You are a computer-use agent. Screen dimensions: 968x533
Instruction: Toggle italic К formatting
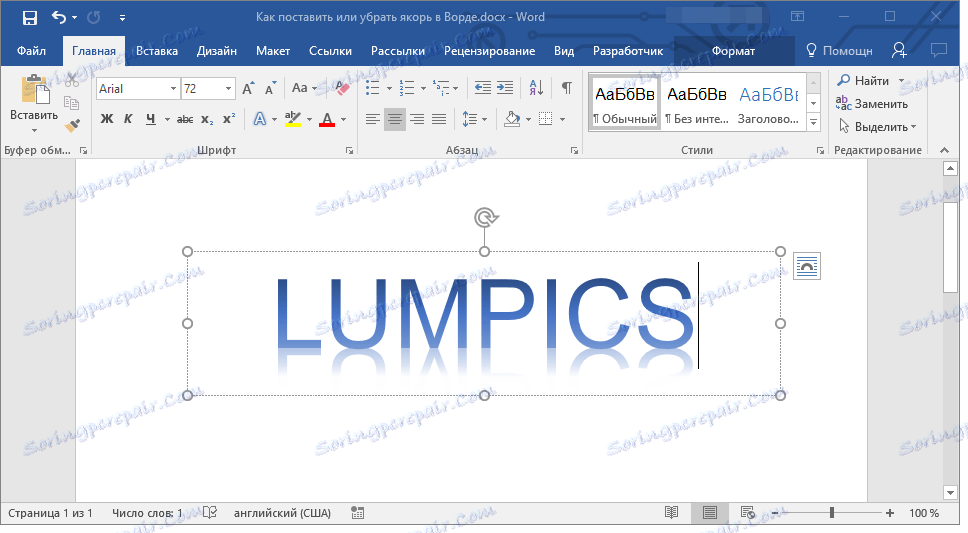pos(128,119)
